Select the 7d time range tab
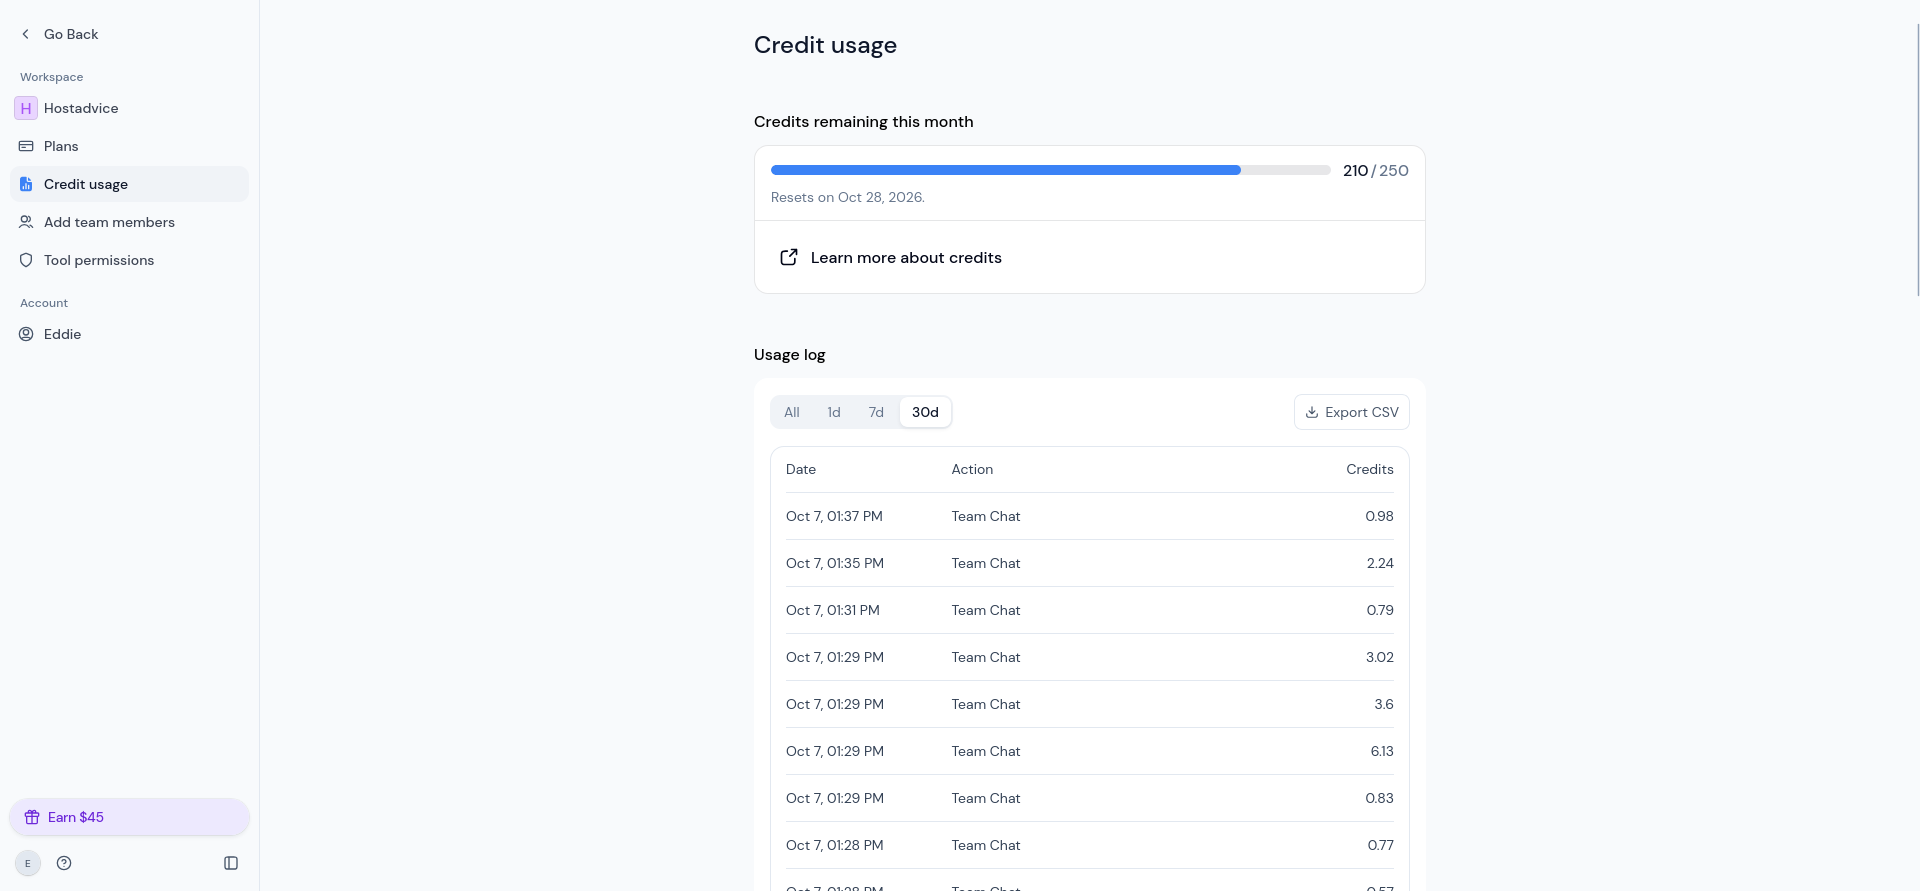The width and height of the screenshot is (1920, 891). [x=876, y=412]
